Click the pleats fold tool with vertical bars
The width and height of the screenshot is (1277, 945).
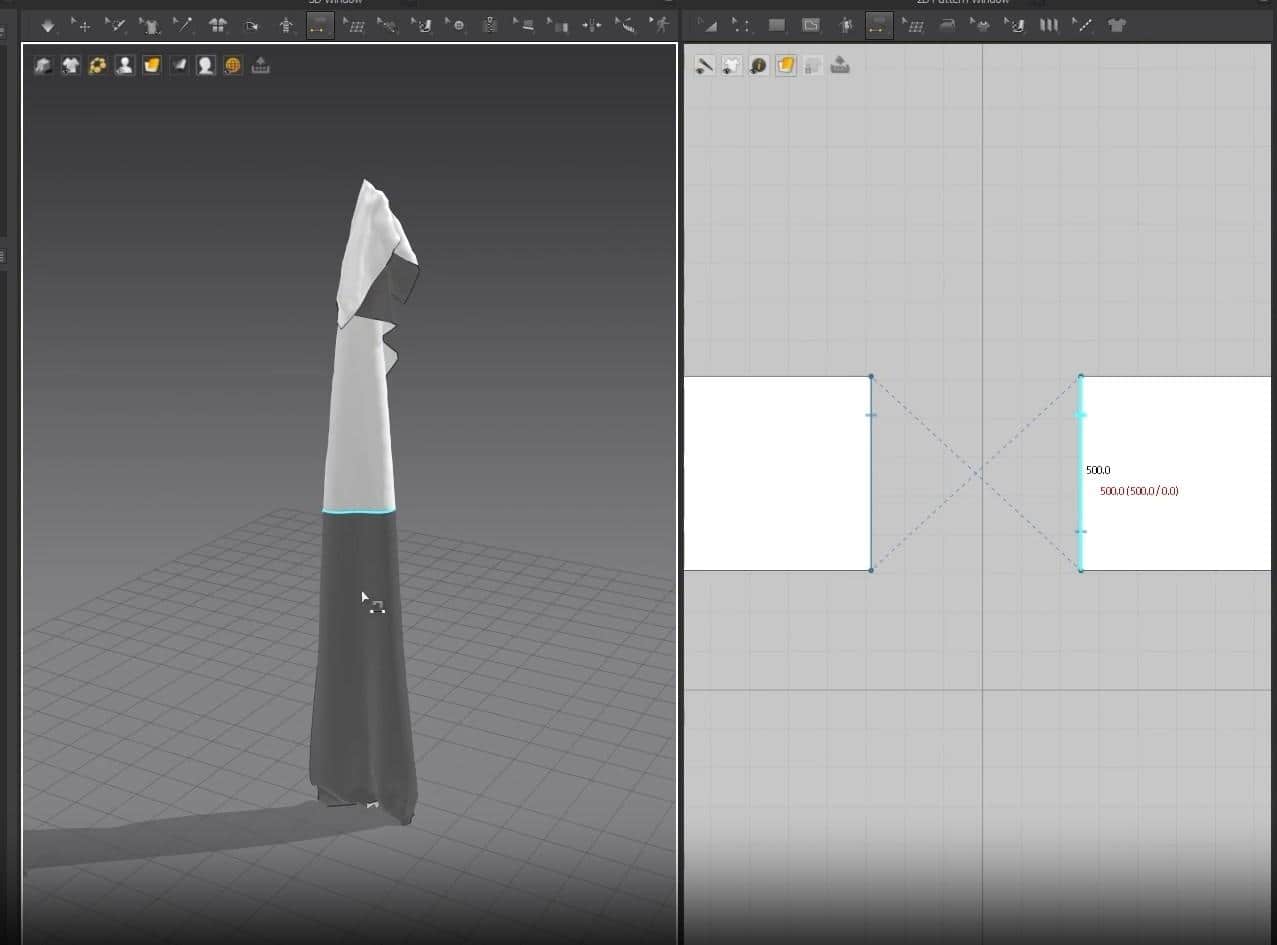pos(1049,25)
